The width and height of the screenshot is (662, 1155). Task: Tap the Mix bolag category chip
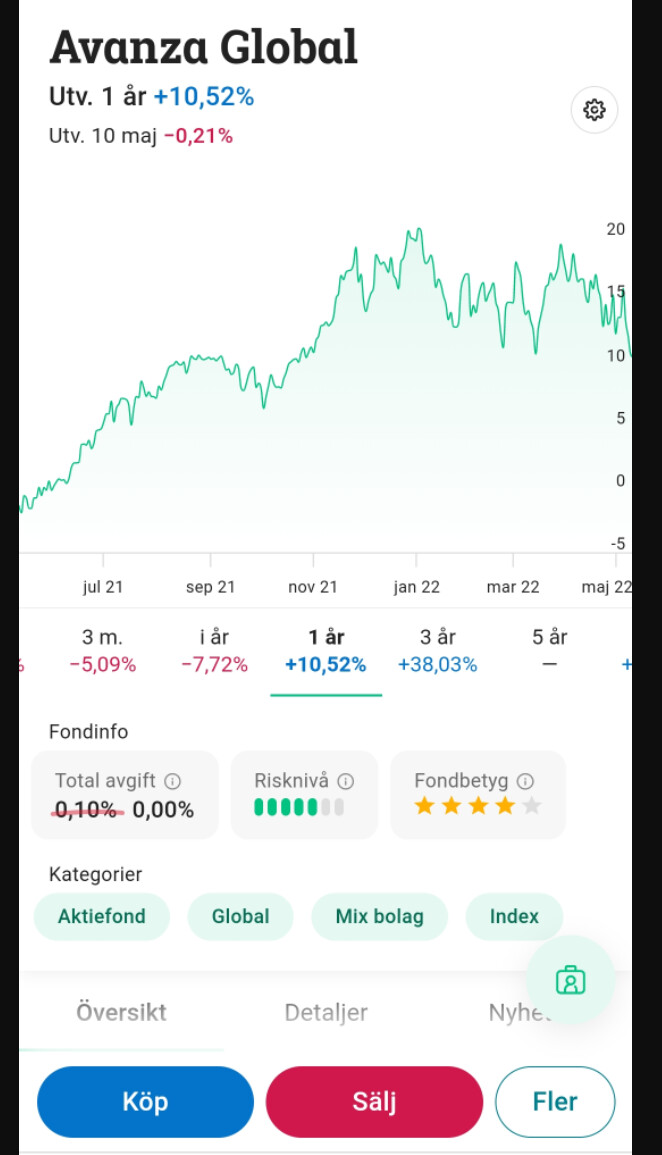(x=379, y=916)
